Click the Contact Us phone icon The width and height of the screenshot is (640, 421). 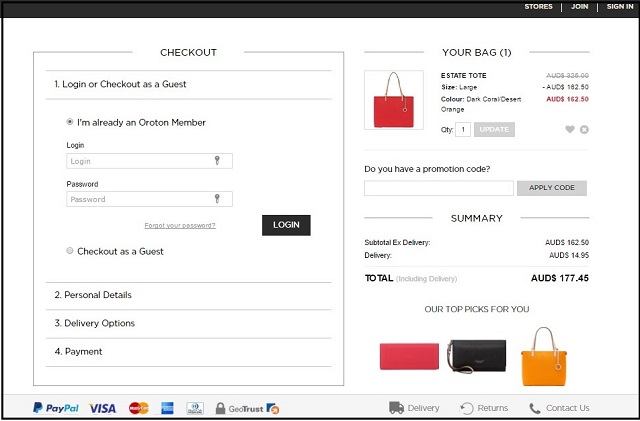point(535,408)
